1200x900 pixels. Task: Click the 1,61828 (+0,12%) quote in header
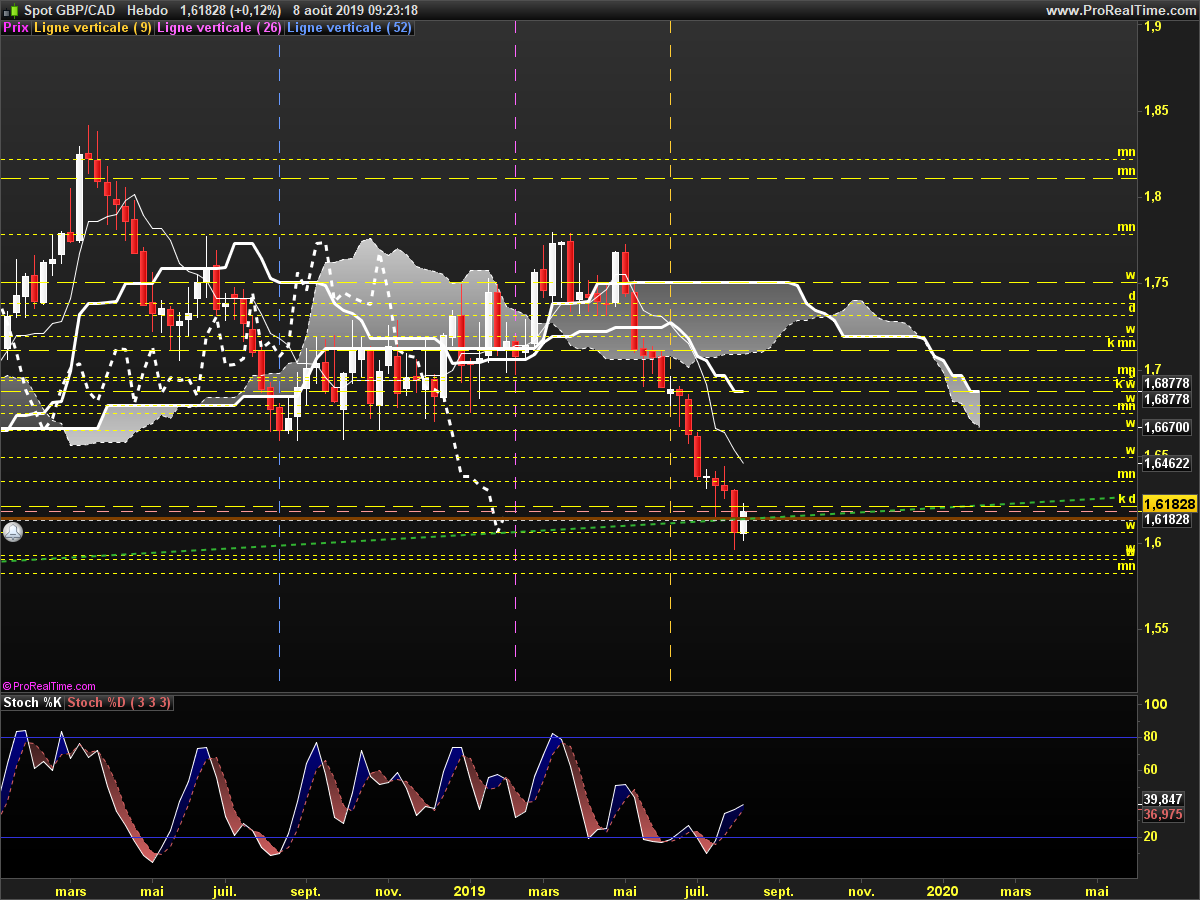[x=229, y=10]
